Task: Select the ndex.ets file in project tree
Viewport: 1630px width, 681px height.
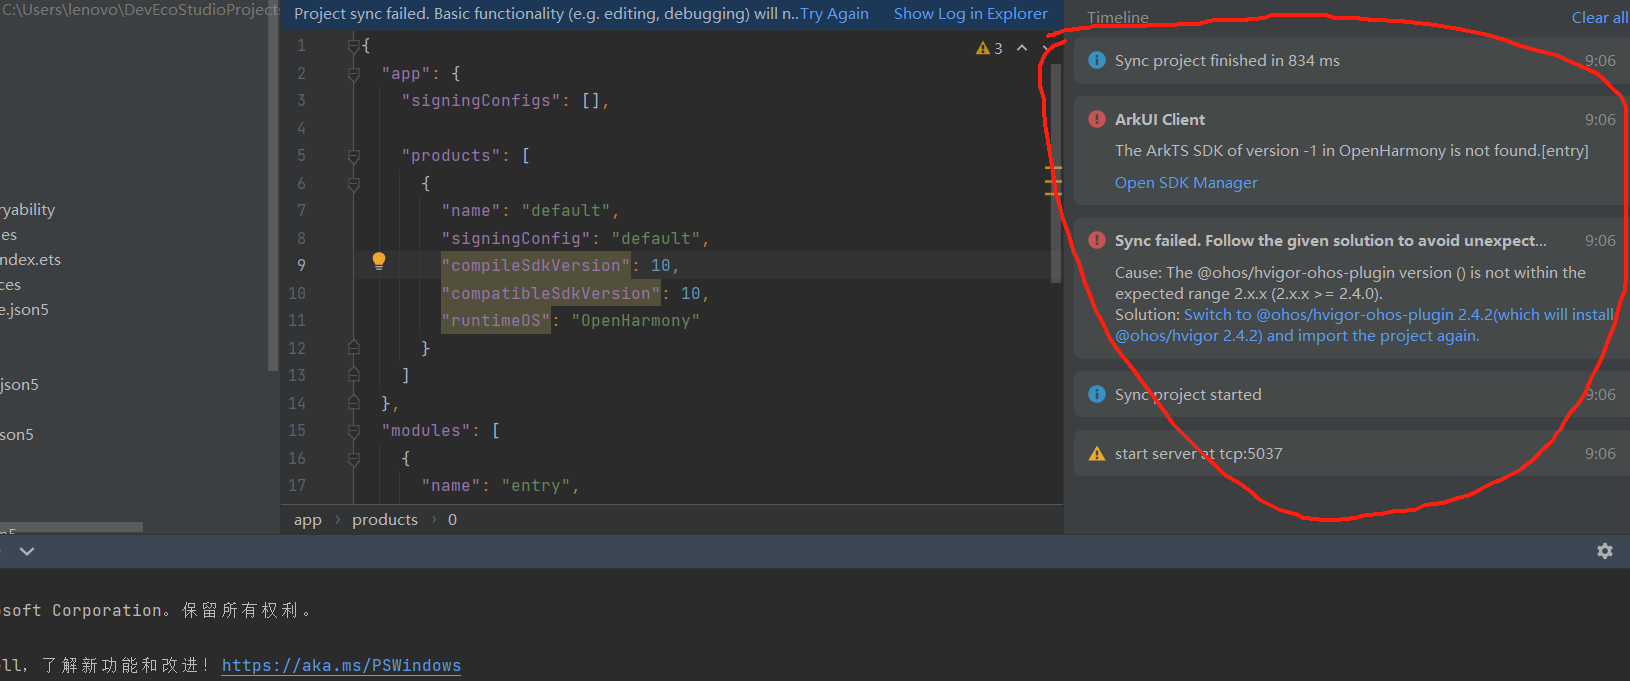Action: pos(30,260)
